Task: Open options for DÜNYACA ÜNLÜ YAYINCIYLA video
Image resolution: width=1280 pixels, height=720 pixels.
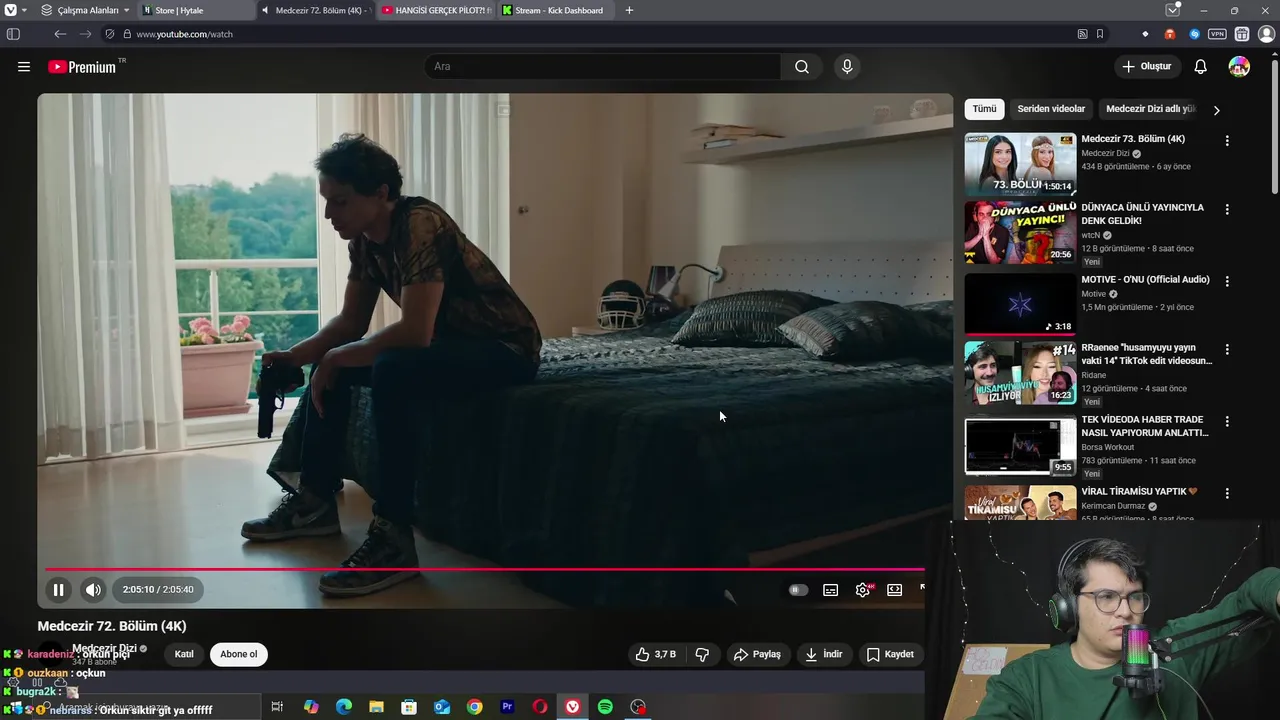Action: pos(1227,210)
